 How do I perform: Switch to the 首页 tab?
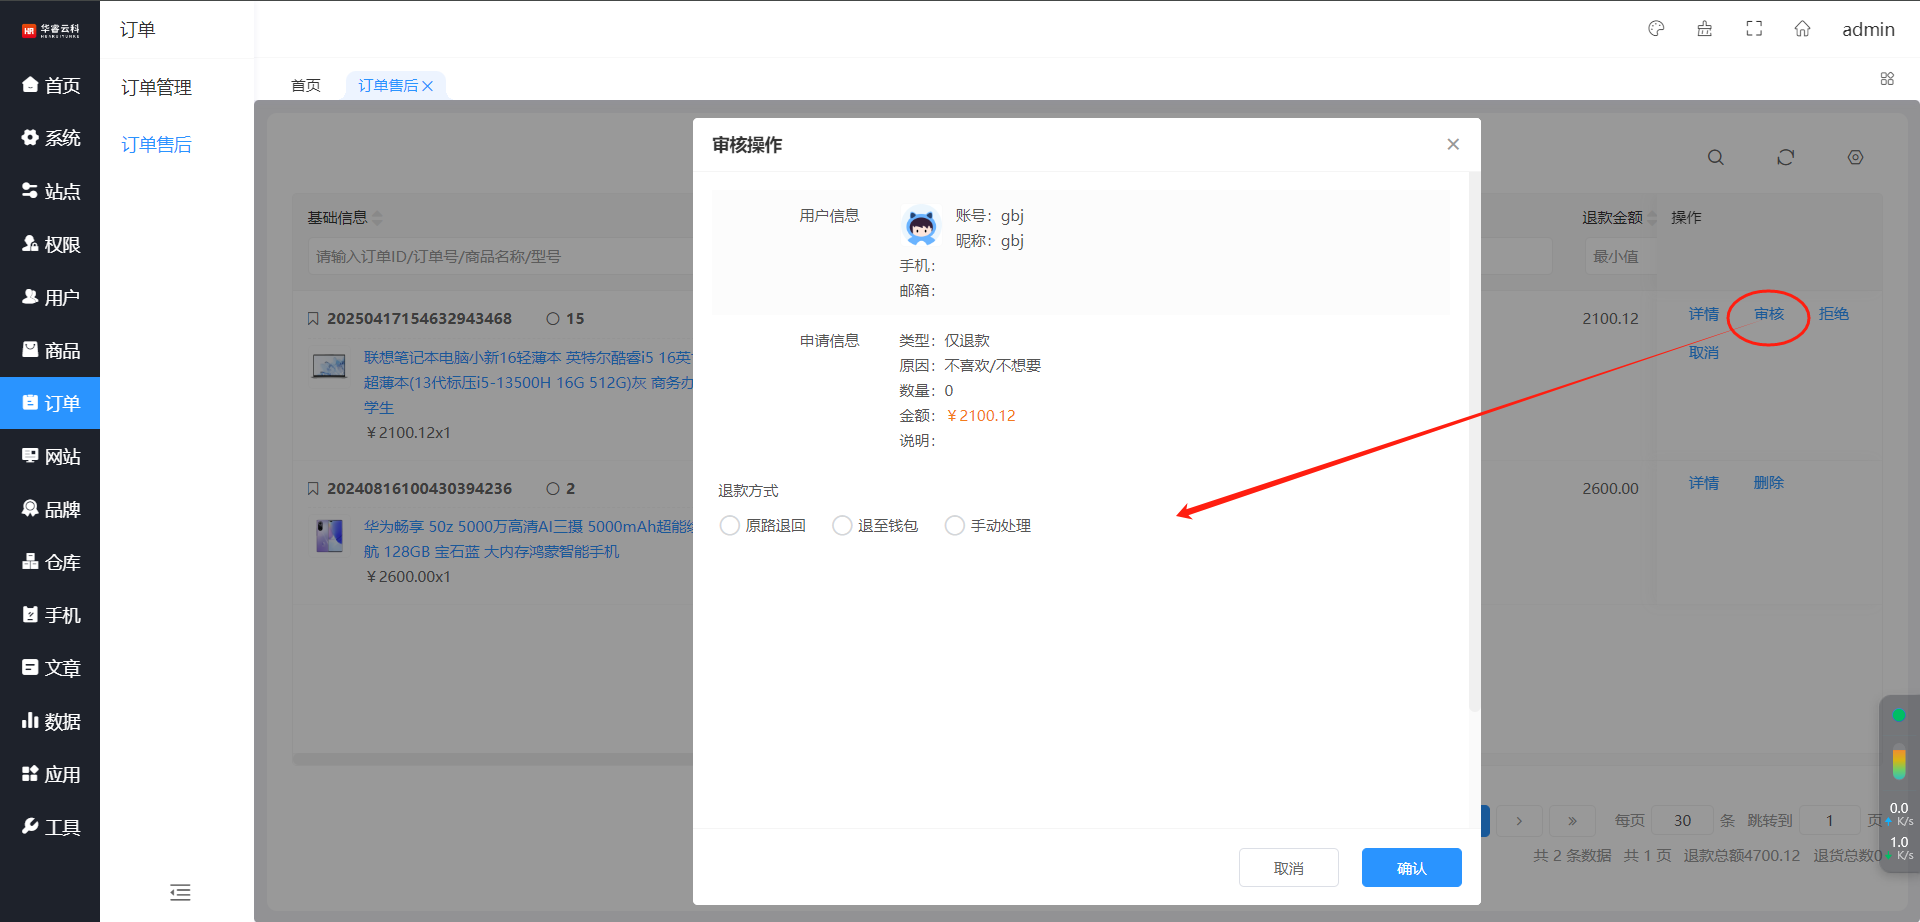[306, 86]
